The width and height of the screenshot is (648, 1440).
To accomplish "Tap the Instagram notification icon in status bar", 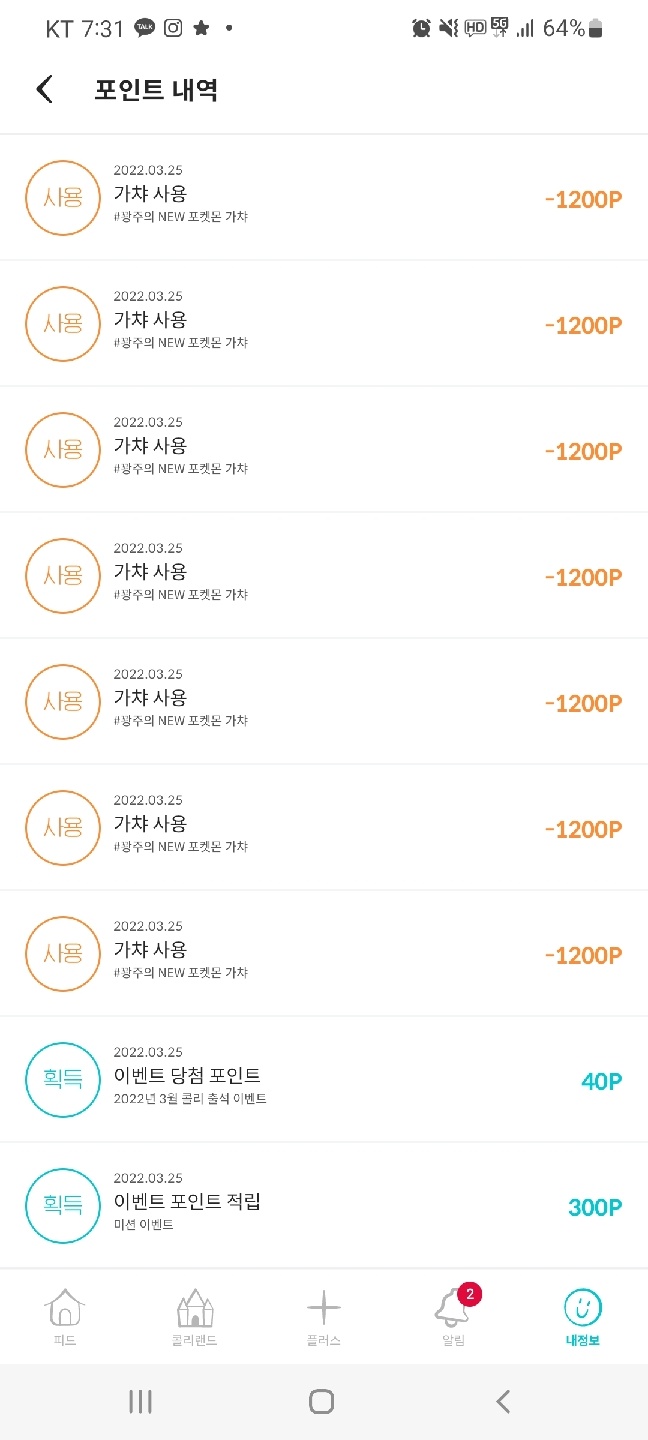I will coord(173,28).
